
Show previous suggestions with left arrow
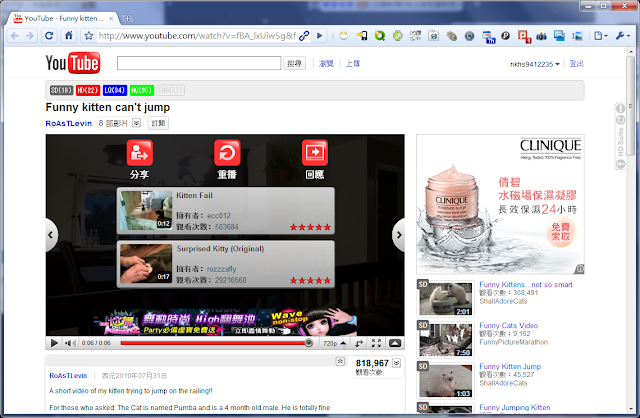[x=51, y=235]
